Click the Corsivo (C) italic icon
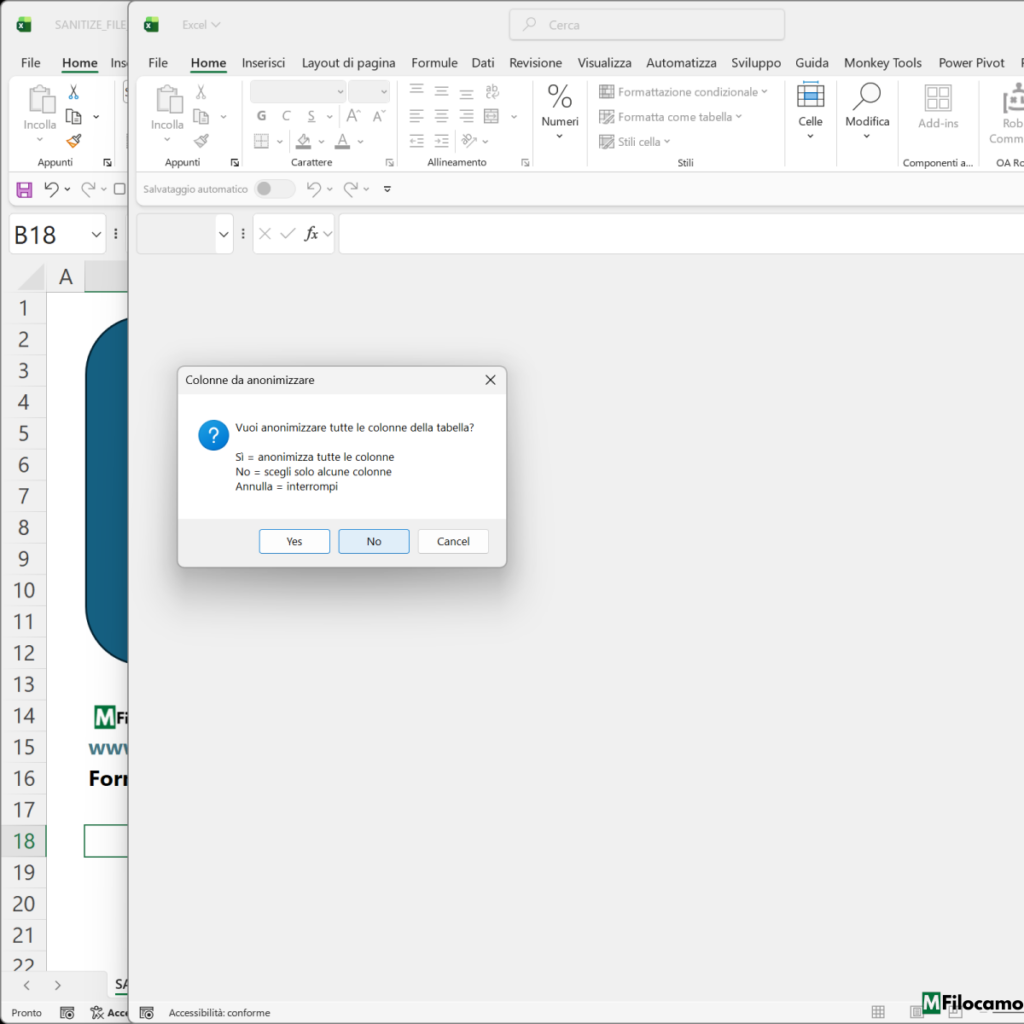 pos(286,116)
